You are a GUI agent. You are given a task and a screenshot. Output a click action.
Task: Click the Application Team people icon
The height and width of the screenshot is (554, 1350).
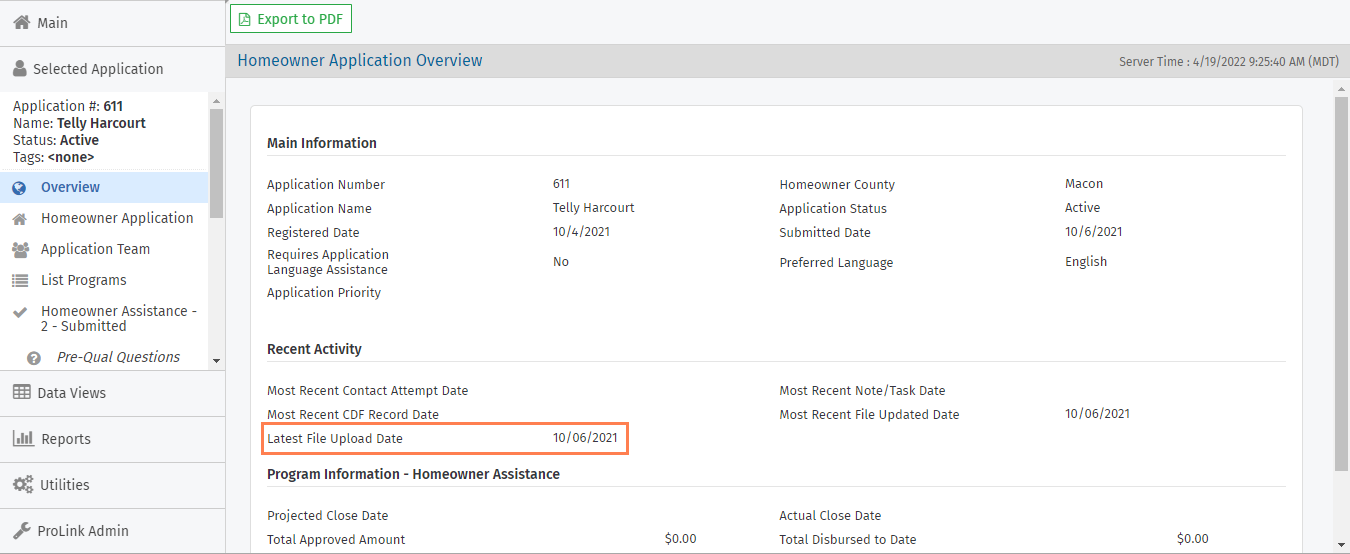click(x=20, y=249)
